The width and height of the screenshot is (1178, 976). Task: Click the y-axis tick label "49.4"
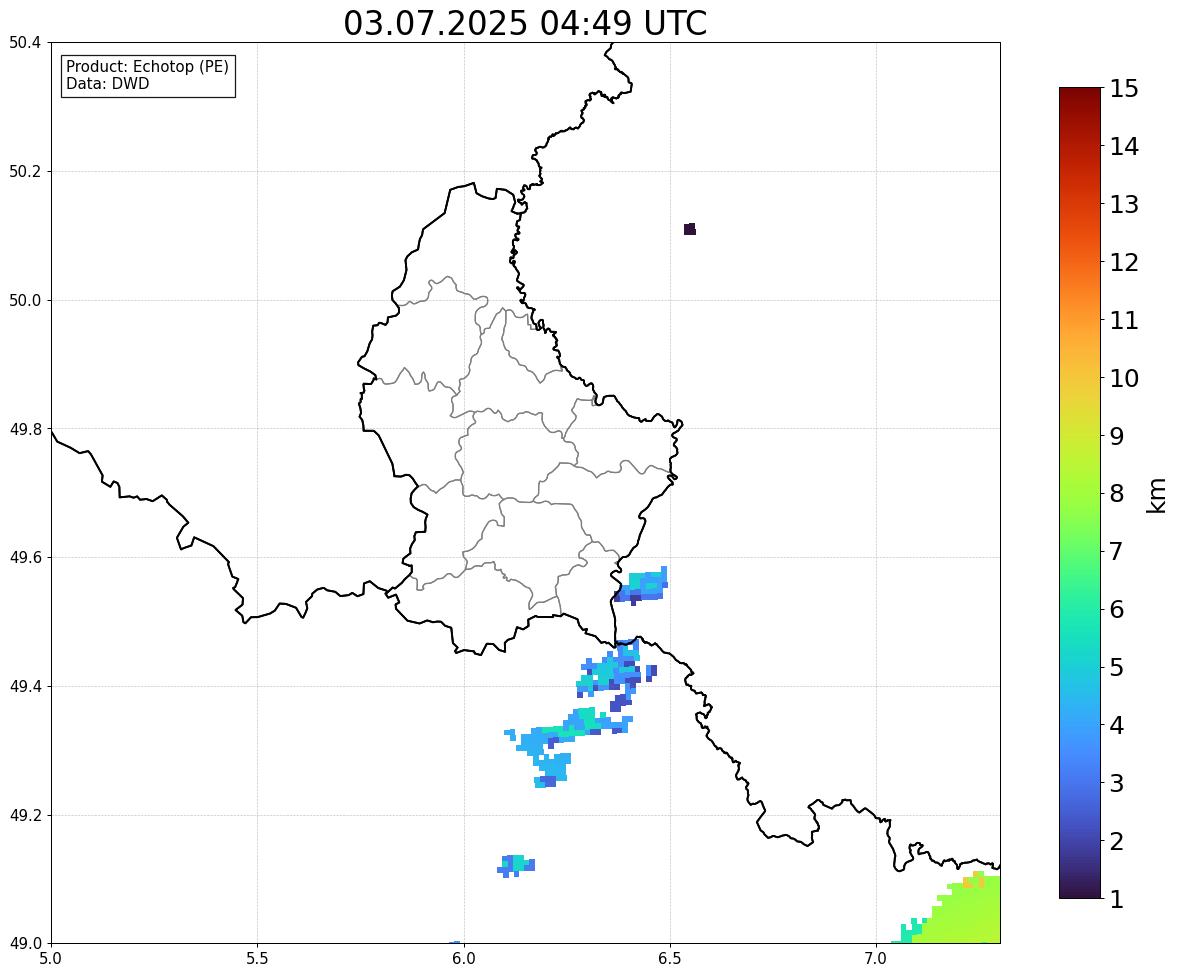point(25,686)
